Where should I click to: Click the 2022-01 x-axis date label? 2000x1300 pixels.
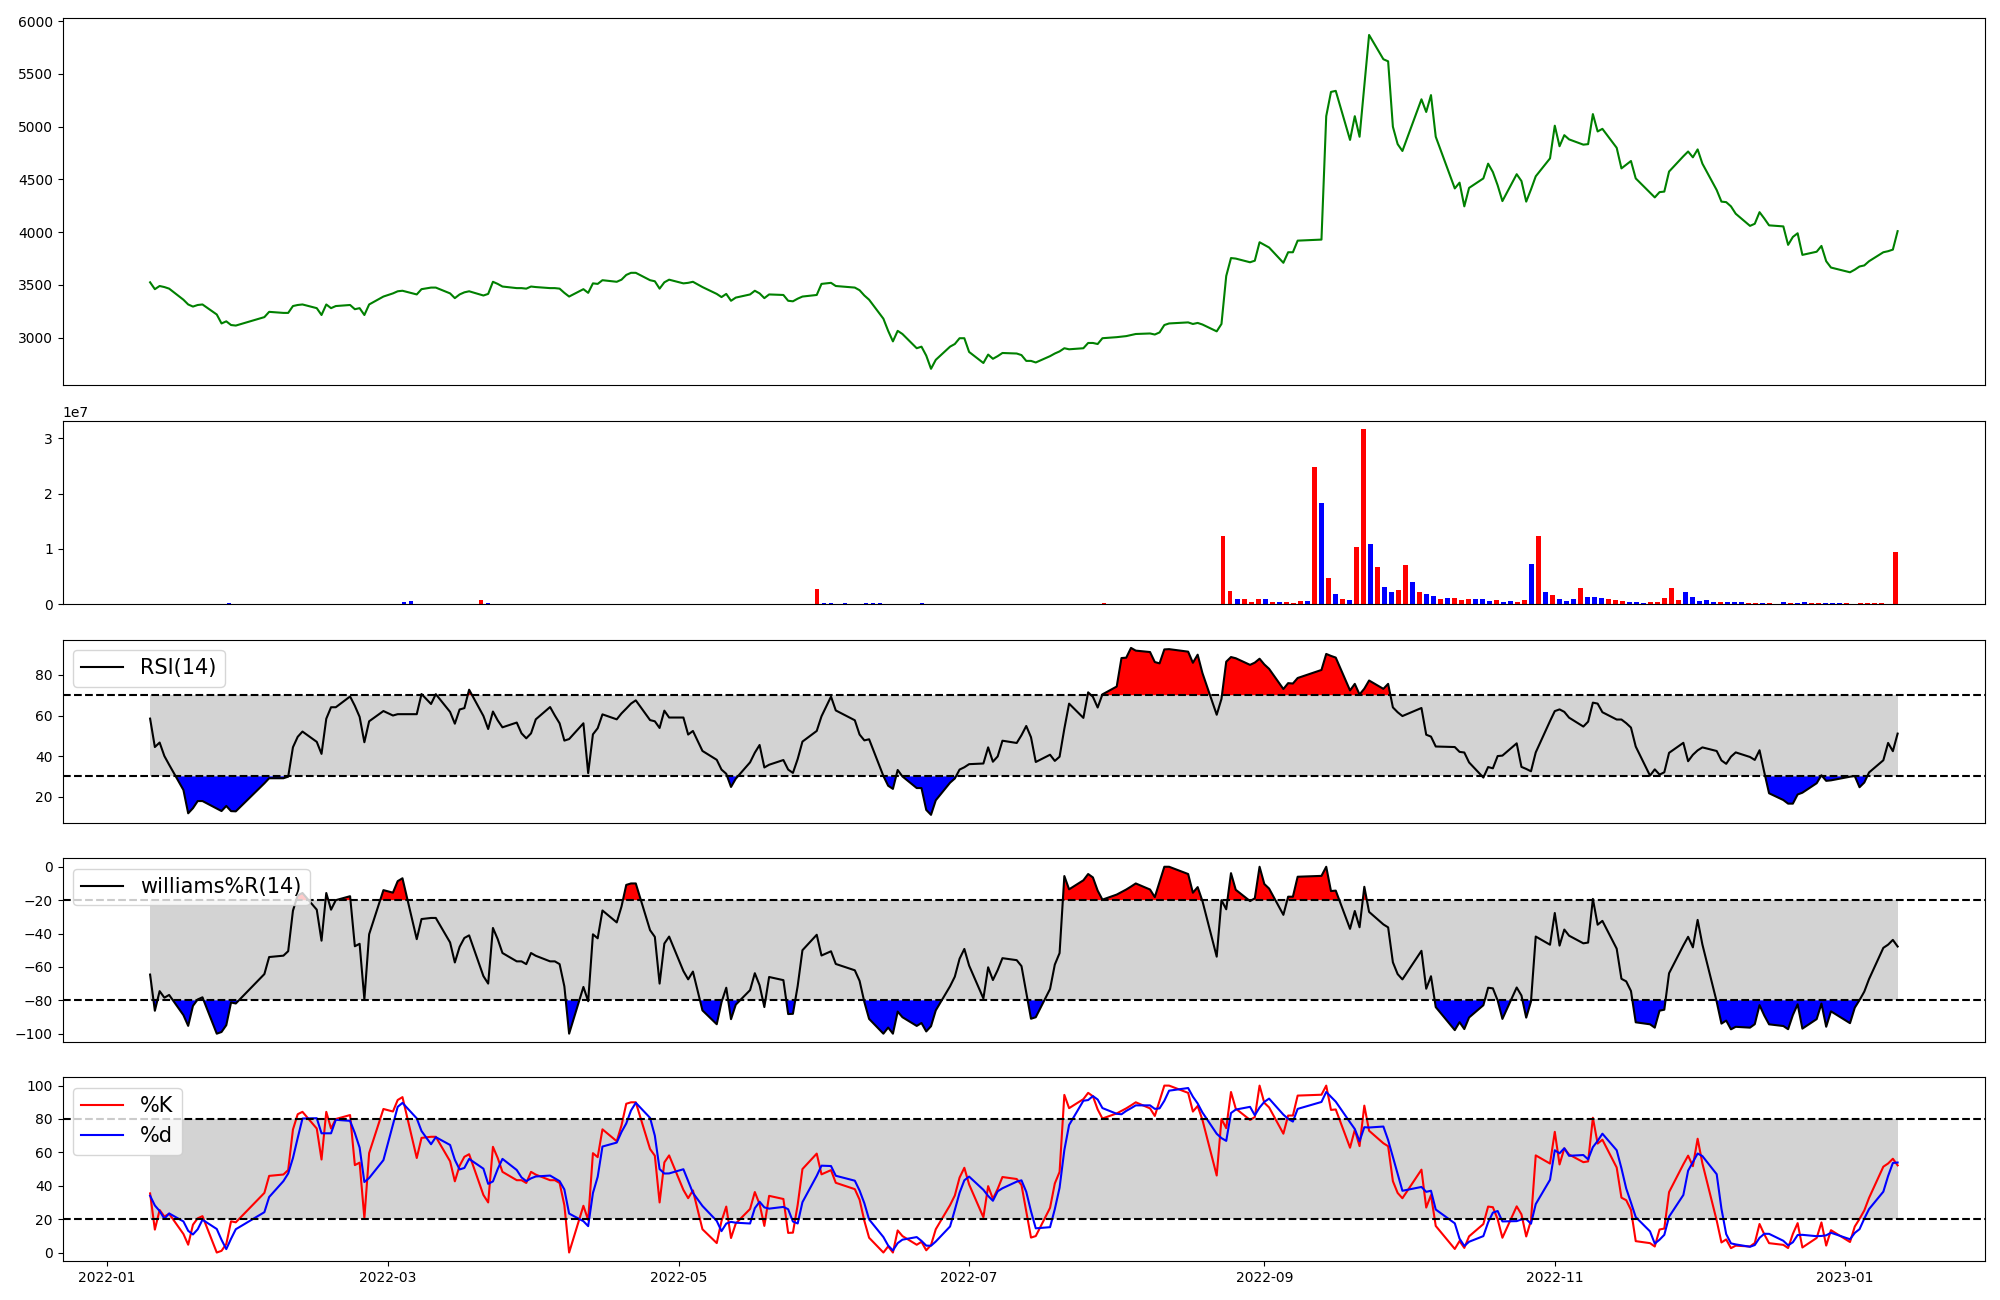[x=106, y=1277]
